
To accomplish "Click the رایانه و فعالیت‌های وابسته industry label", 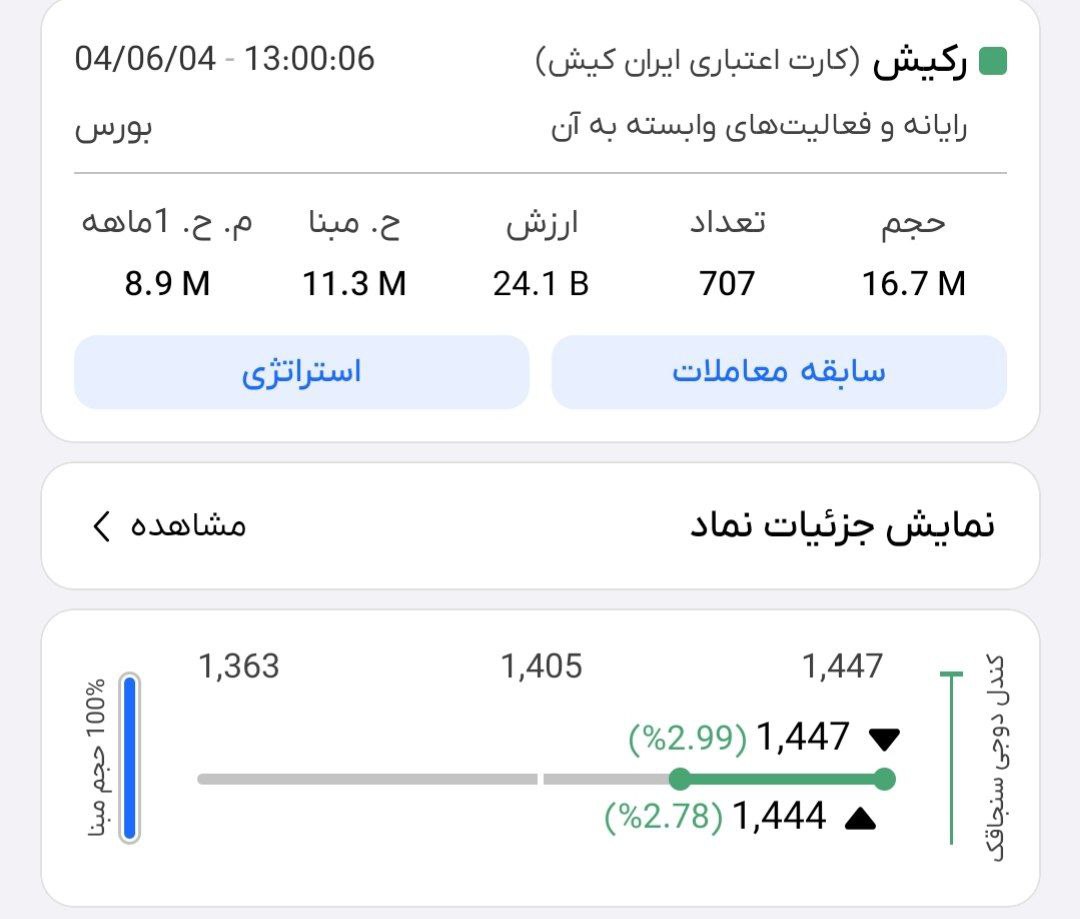I will pos(759,128).
